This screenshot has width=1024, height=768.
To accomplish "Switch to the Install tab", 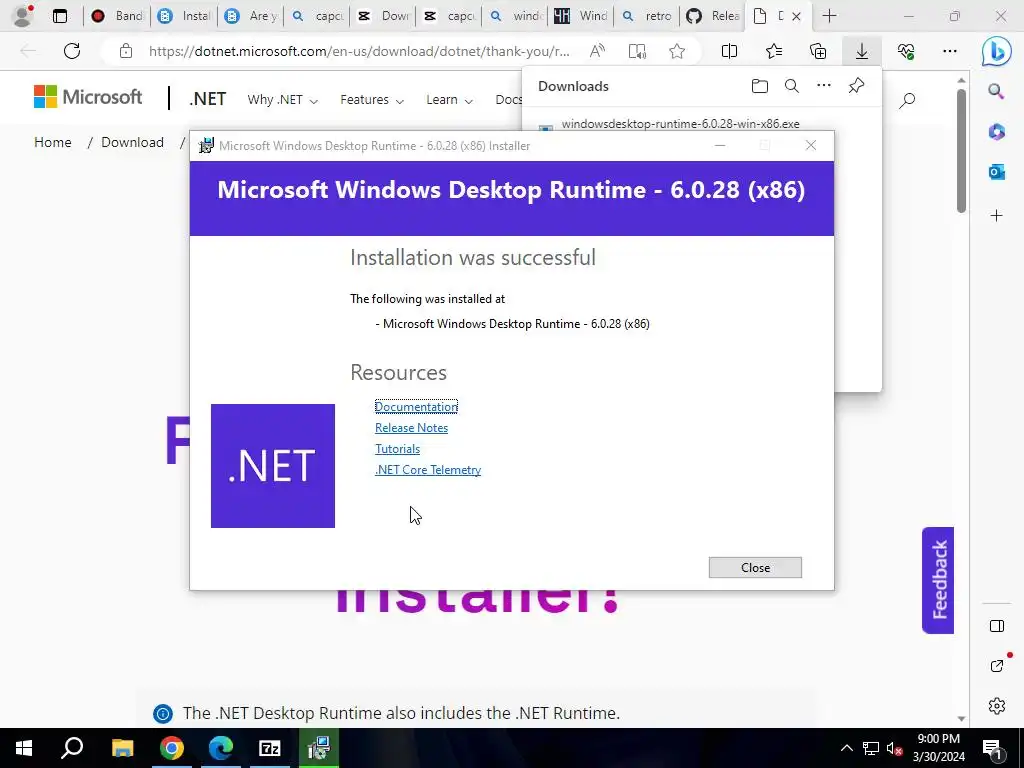I will pos(185,16).
